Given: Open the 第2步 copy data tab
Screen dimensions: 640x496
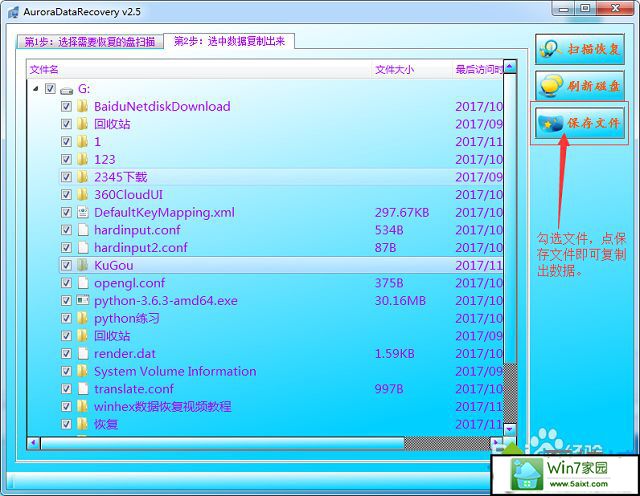Looking at the screenshot, I should (229, 41).
